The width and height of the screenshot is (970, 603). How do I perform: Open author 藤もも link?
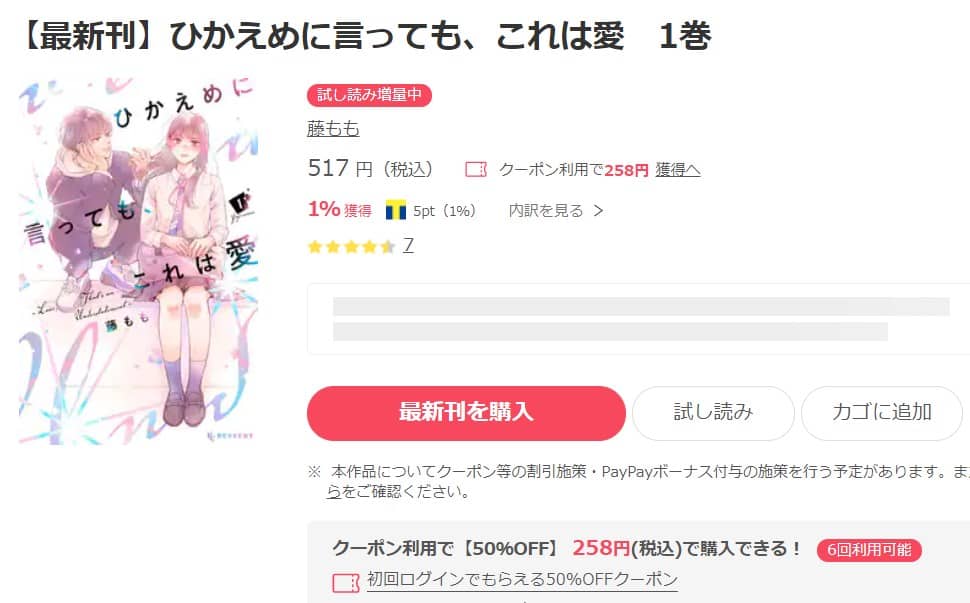333,129
